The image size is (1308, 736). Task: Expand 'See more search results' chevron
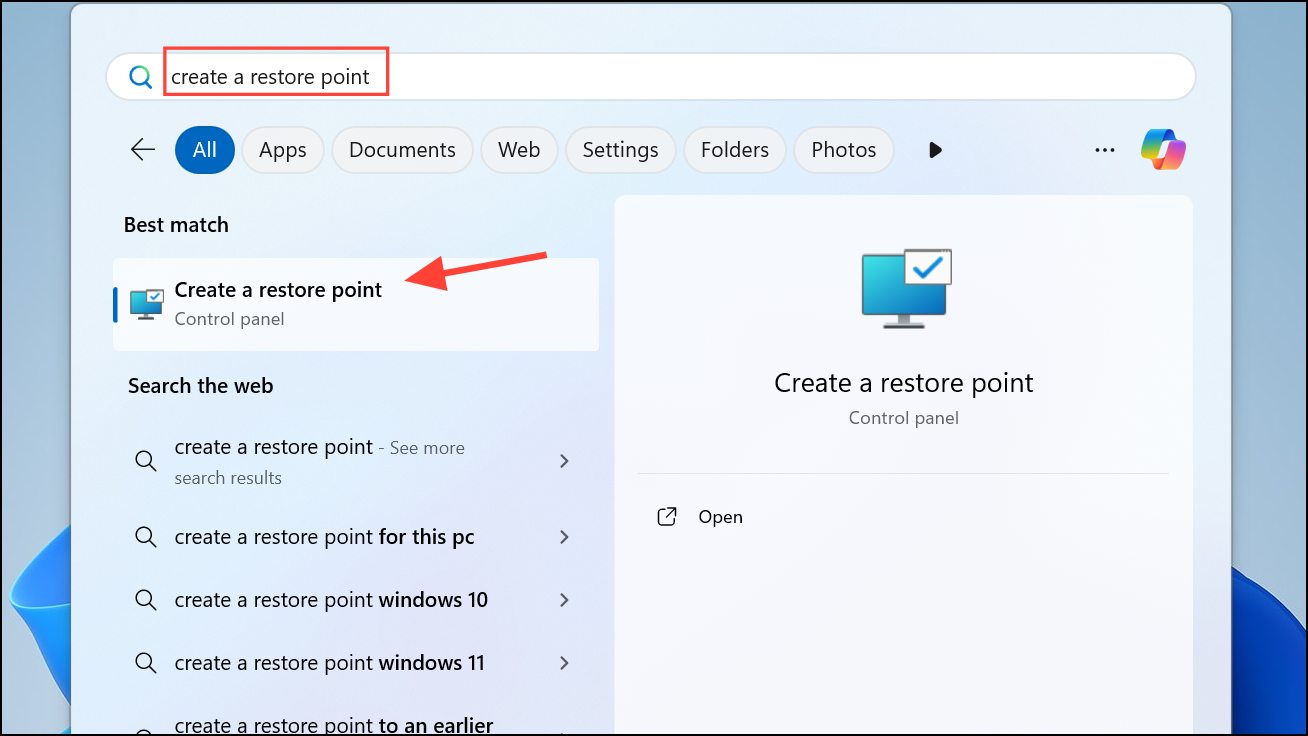point(564,461)
